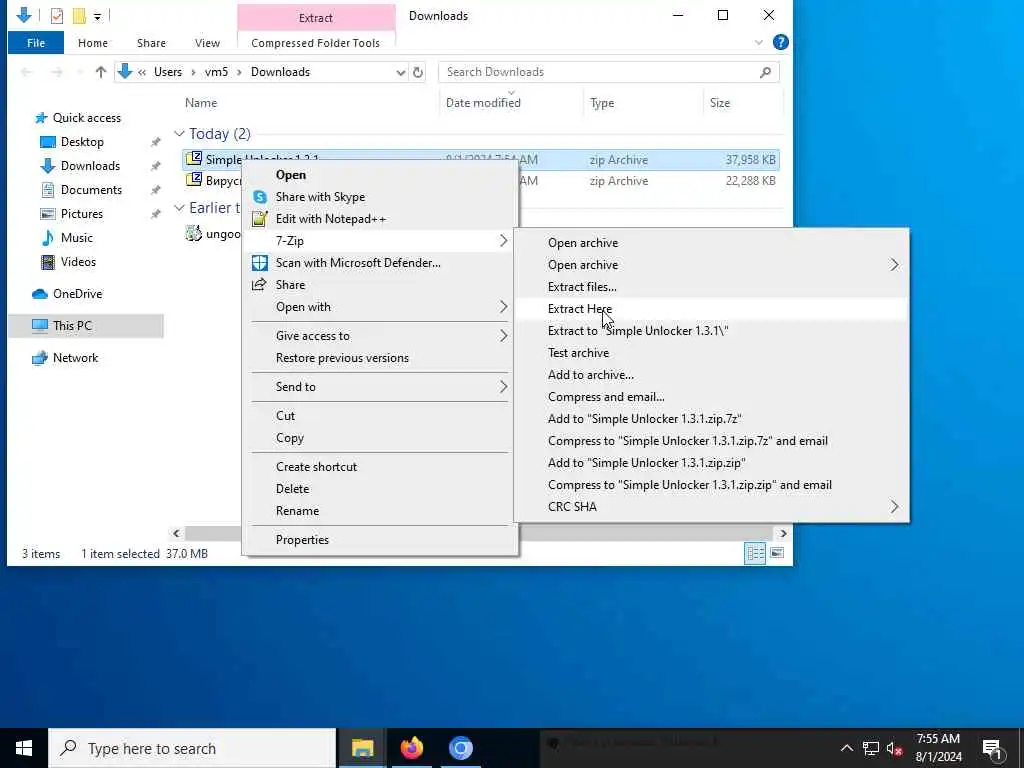Open File Explorer from the taskbar
The image size is (1024, 768).
point(362,748)
